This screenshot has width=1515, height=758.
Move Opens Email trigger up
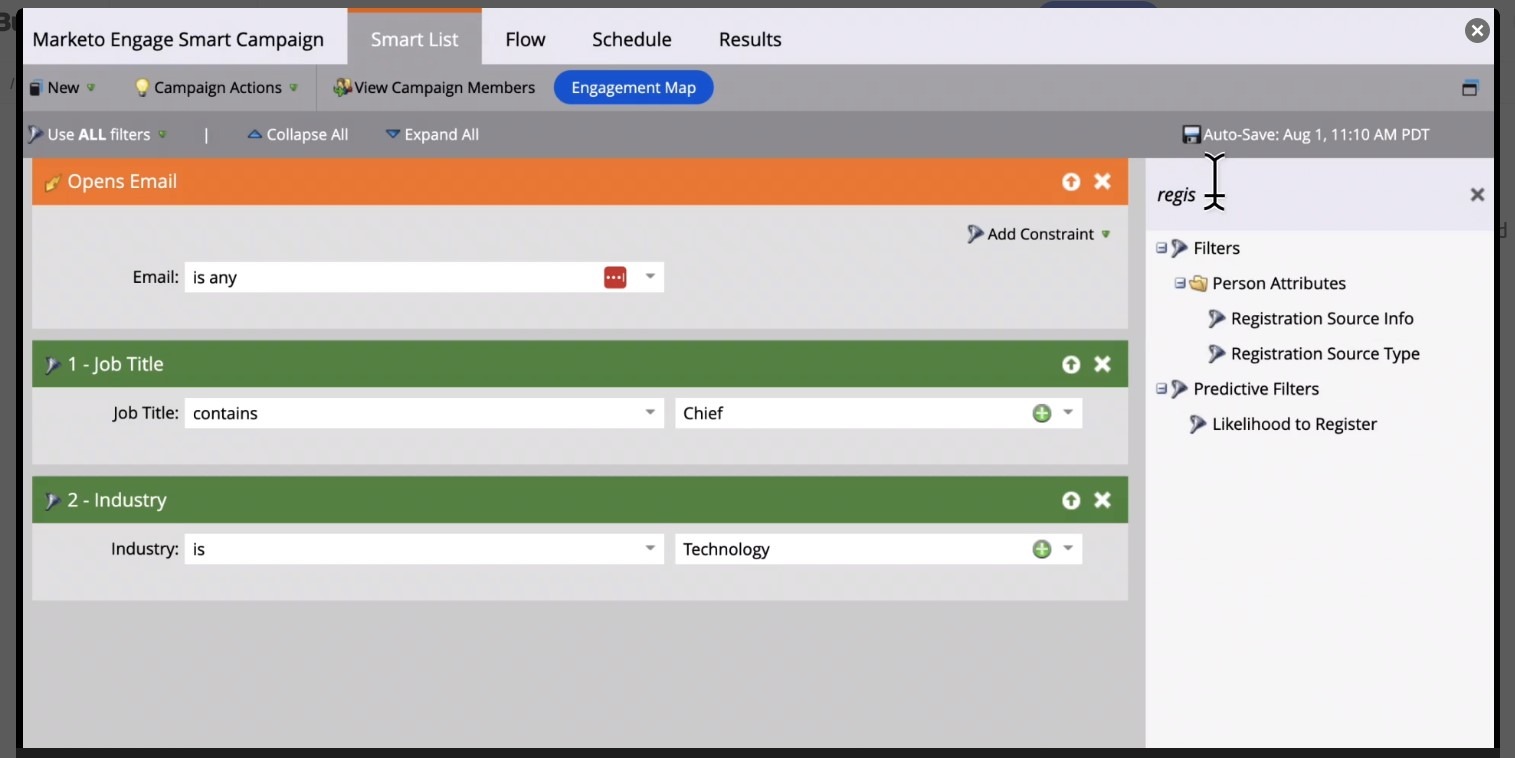point(1071,181)
